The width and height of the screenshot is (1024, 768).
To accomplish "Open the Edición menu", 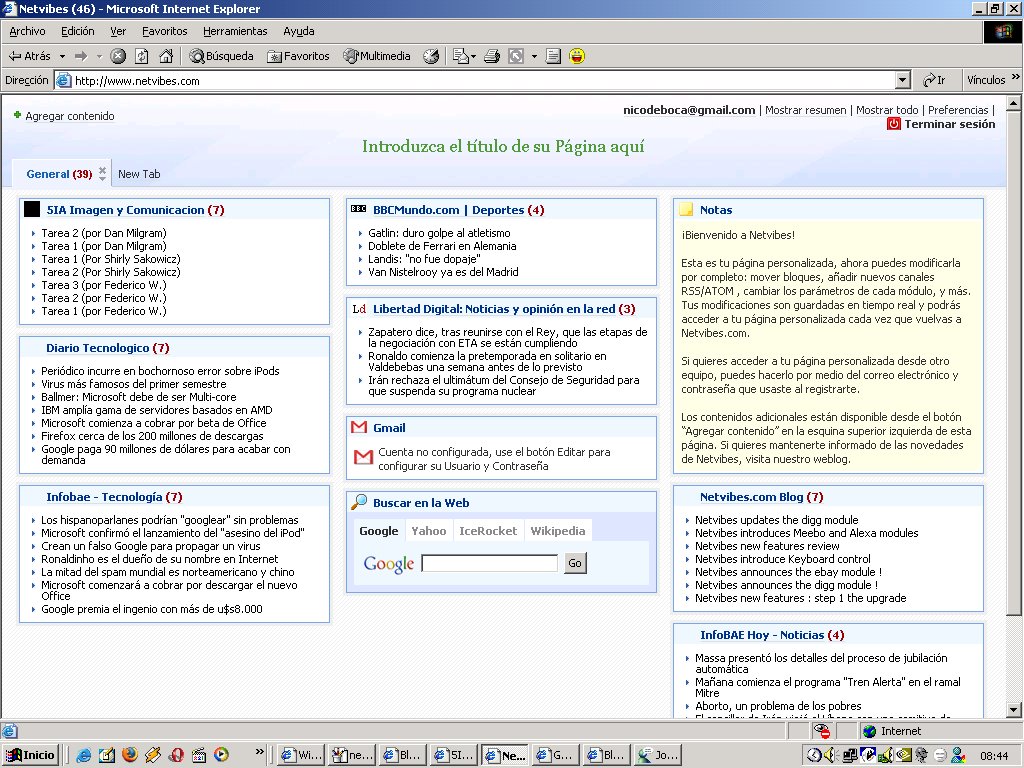I will [x=78, y=31].
